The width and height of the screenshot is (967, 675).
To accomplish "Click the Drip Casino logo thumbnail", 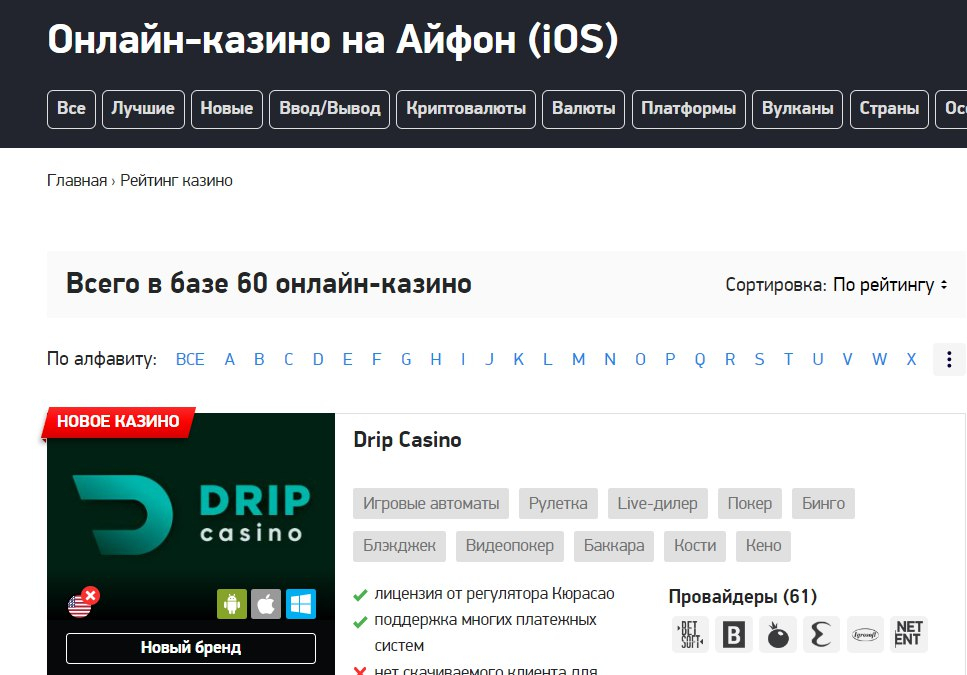I will (191, 515).
